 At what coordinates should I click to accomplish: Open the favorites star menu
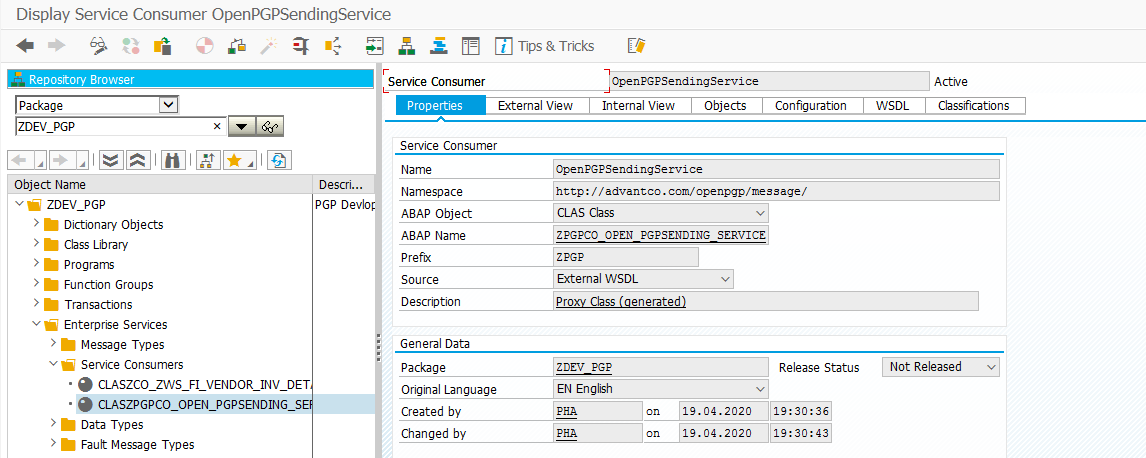coord(240,160)
